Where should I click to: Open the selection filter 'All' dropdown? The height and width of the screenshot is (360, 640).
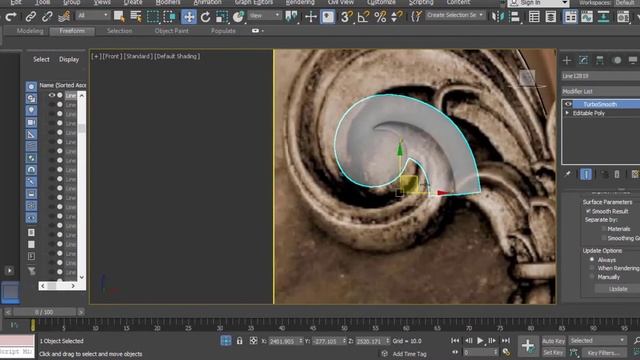tap(92, 16)
